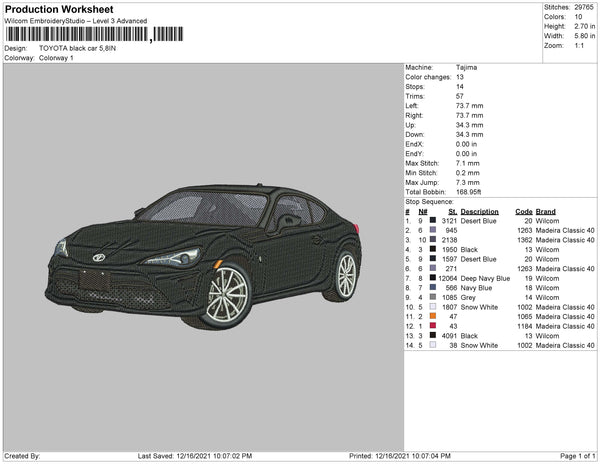Click the 'Page 1 of 1' footer text

577,456
